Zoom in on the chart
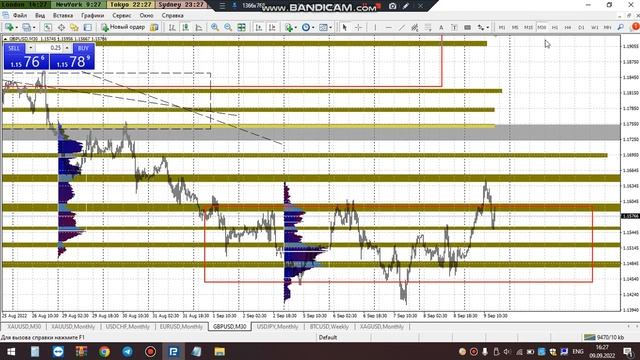This screenshot has height=360, width=640. (215, 27)
